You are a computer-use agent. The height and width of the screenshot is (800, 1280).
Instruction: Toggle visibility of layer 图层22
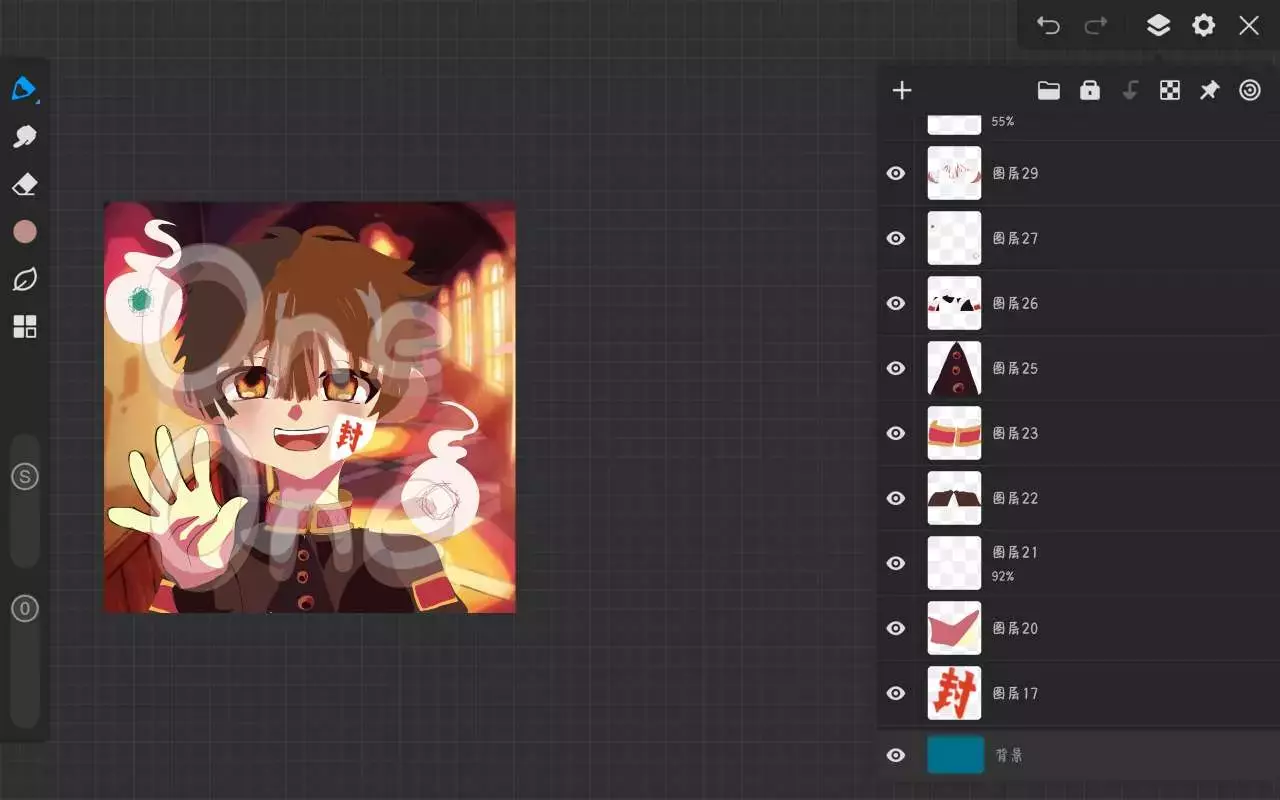click(x=896, y=498)
